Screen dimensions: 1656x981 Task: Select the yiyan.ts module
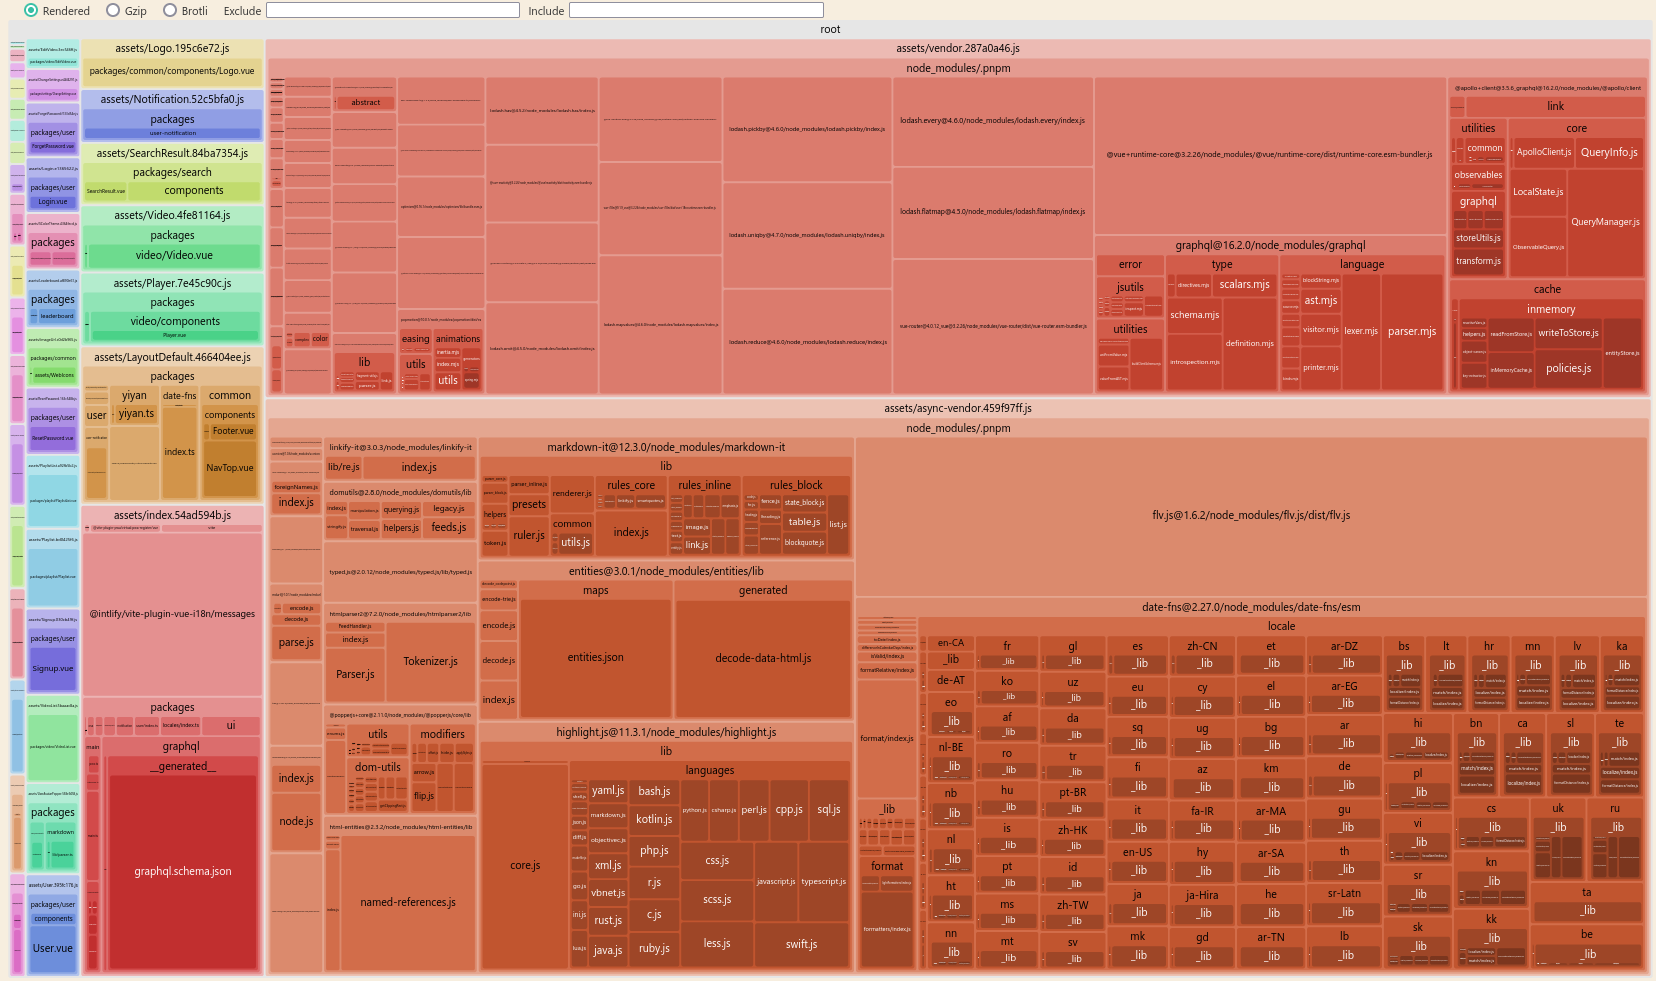tap(136, 414)
